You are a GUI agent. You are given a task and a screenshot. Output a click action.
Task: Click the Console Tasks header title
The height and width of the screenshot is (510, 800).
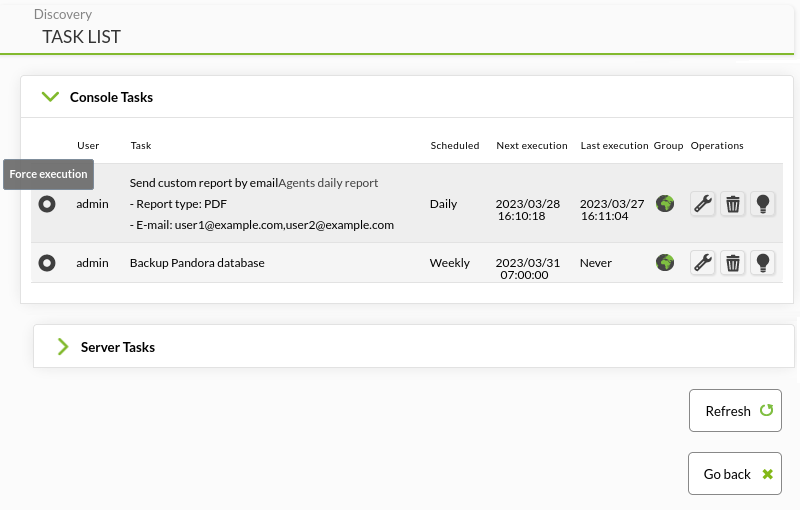(111, 97)
